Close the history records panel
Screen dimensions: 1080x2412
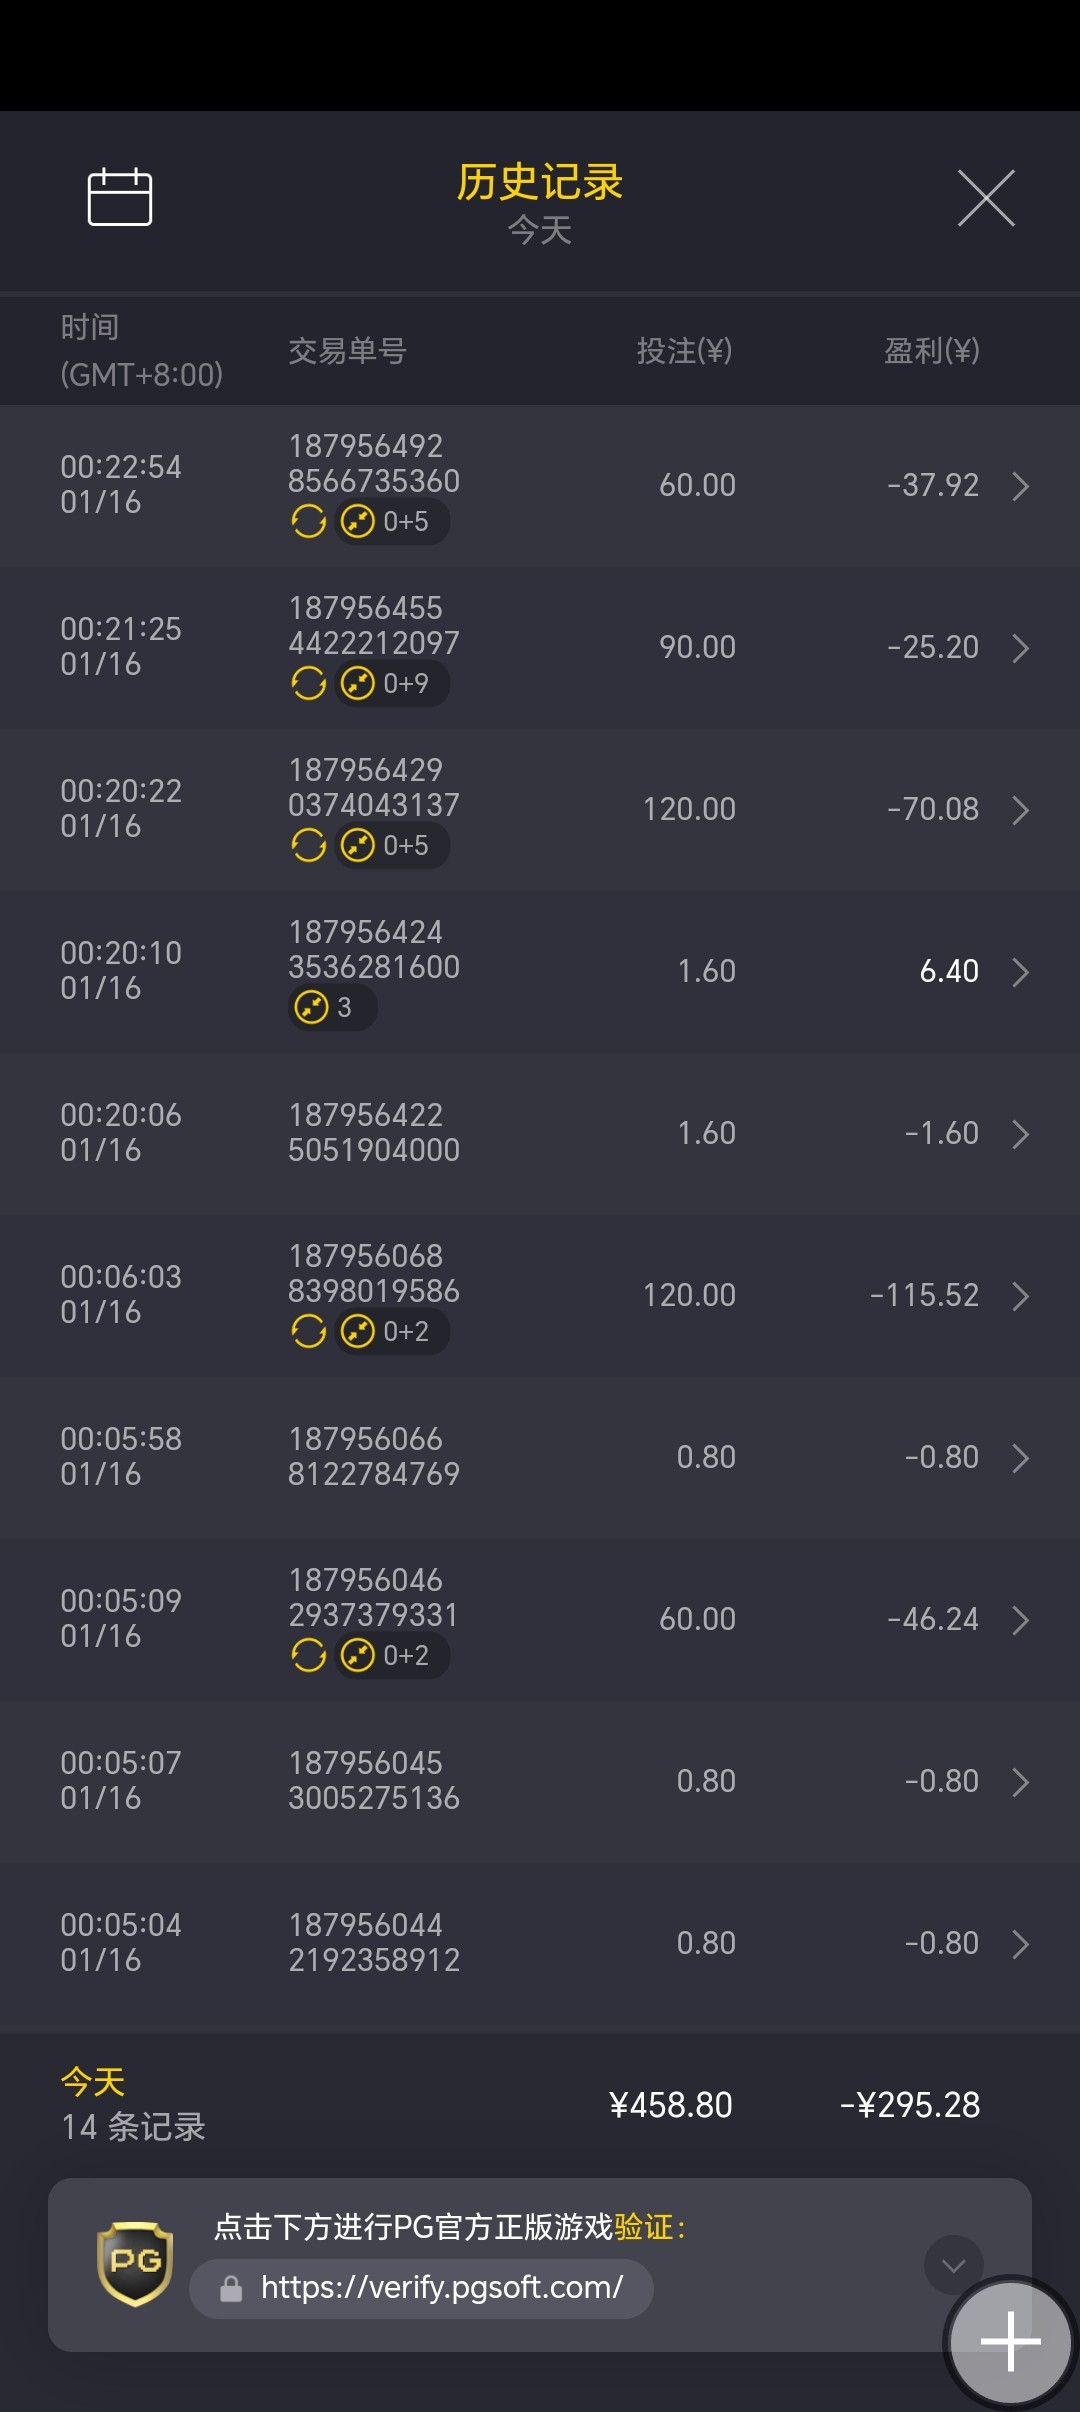(986, 198)
